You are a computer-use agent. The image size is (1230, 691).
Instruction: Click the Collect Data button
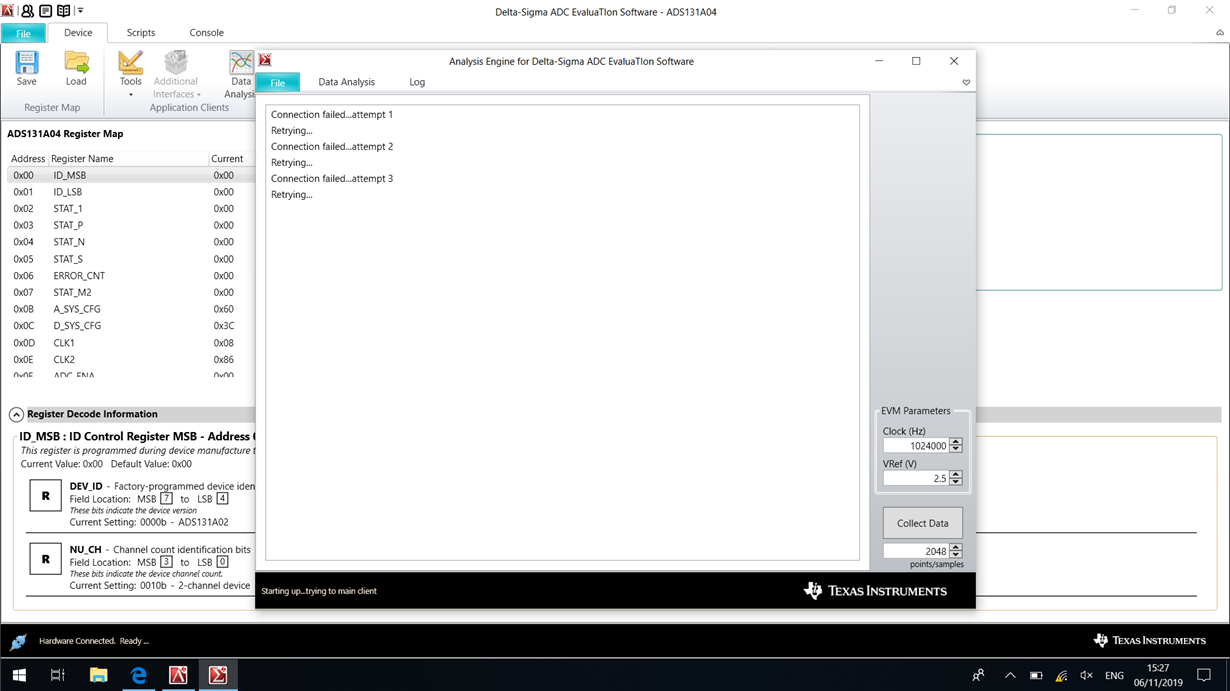(x=923, y=523)
